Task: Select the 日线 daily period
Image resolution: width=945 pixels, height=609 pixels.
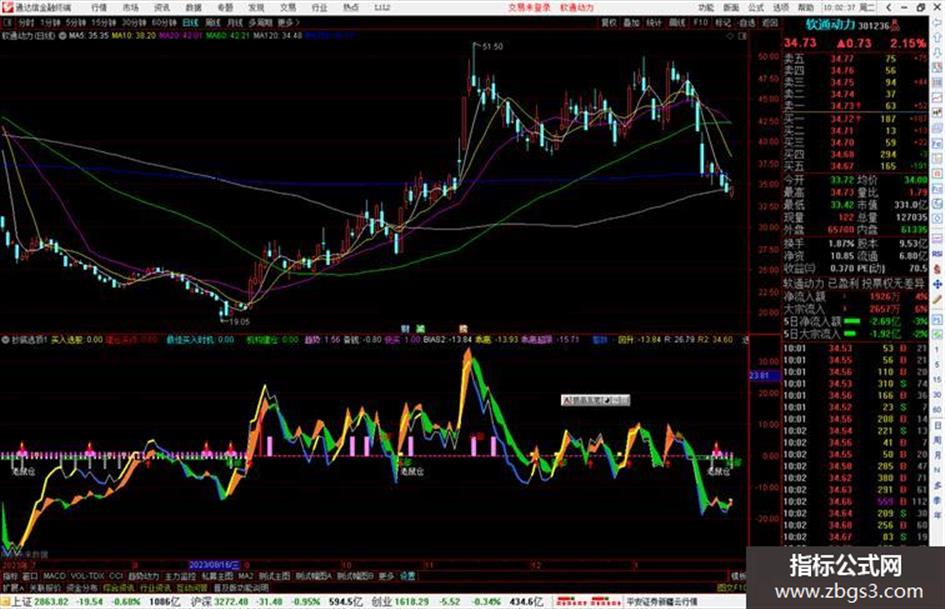Action: [190, 22]
